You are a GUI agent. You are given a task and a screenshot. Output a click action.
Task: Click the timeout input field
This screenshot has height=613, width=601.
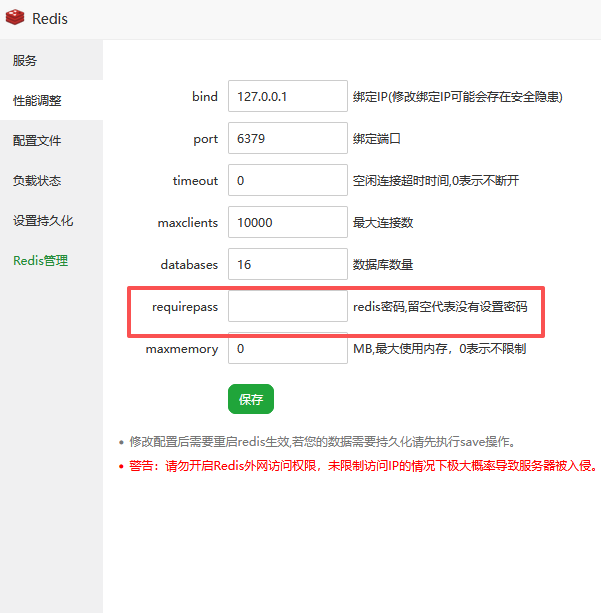pyautogui.click(x=288, y=180)
